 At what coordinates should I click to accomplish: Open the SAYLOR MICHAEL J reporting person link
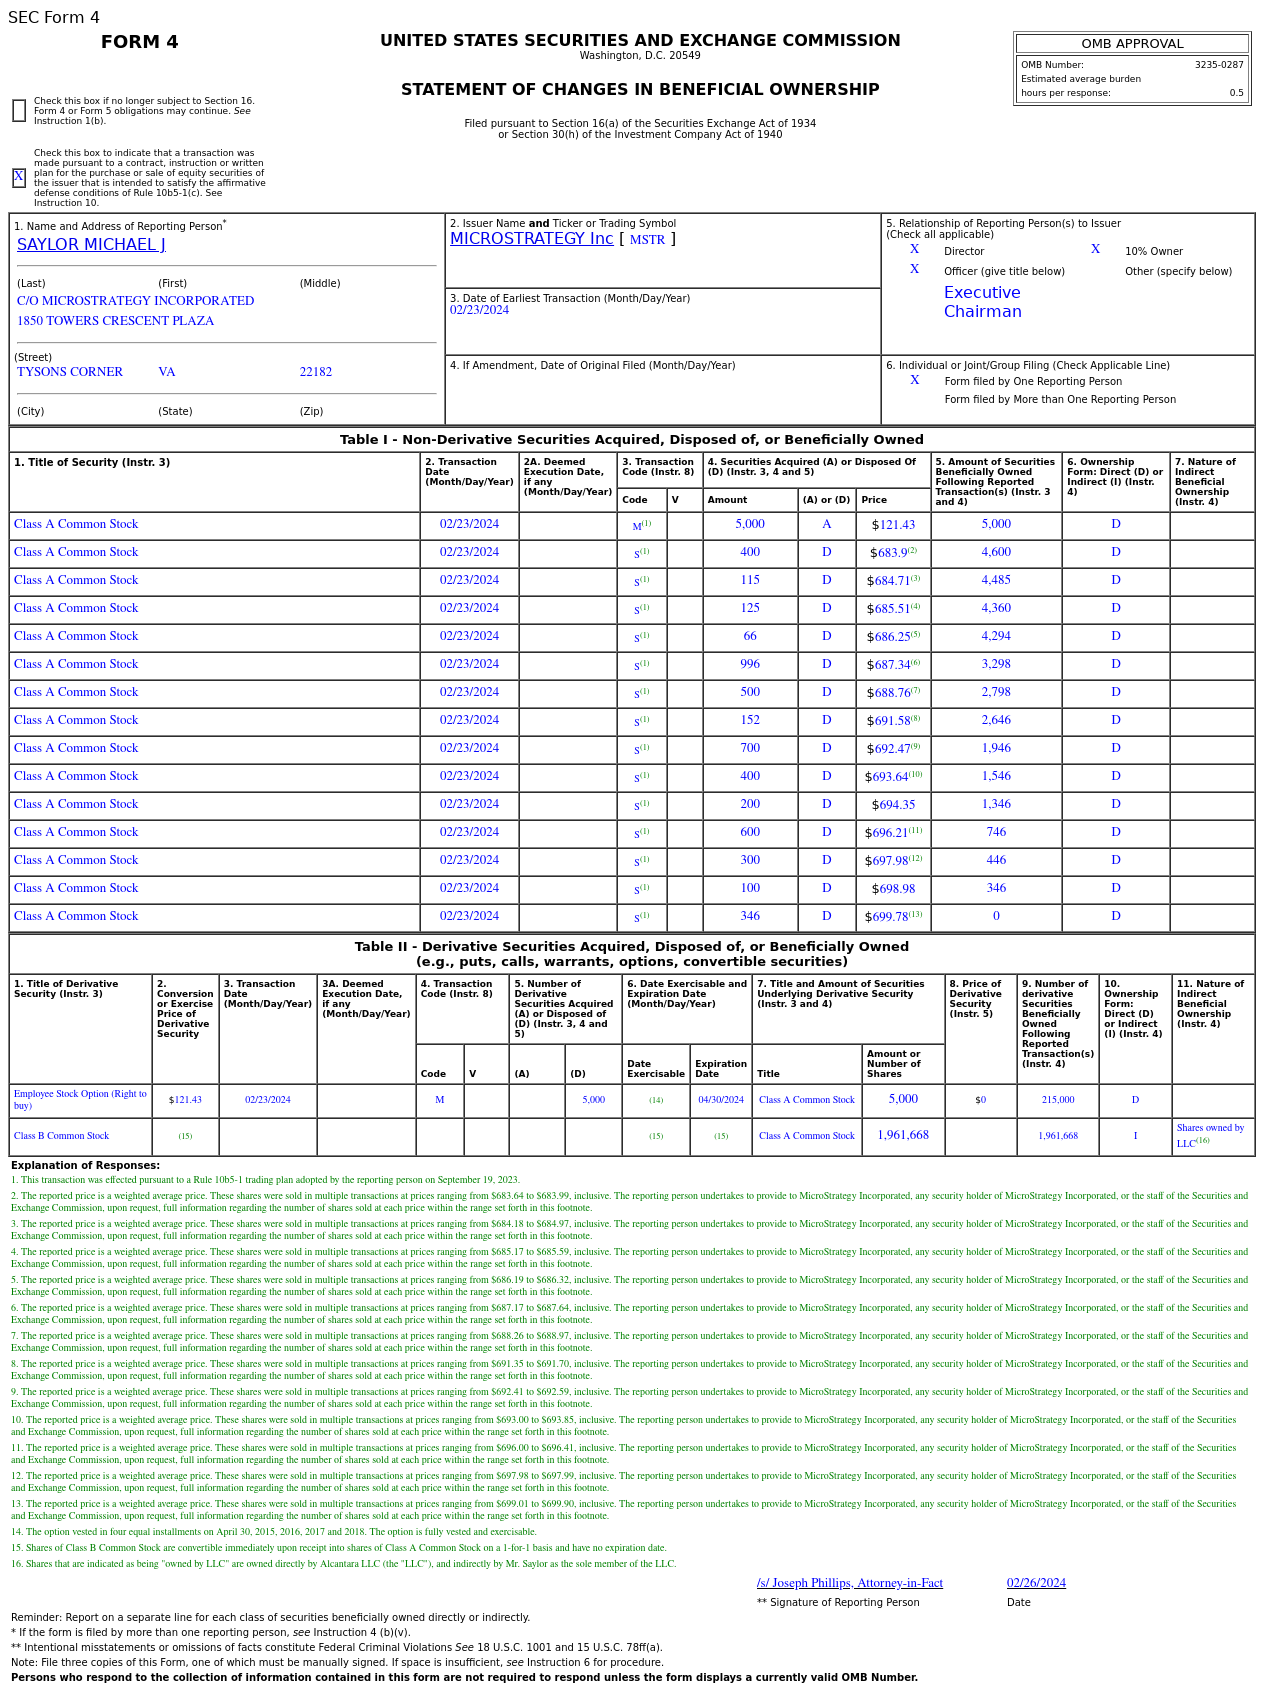[91, 245]
